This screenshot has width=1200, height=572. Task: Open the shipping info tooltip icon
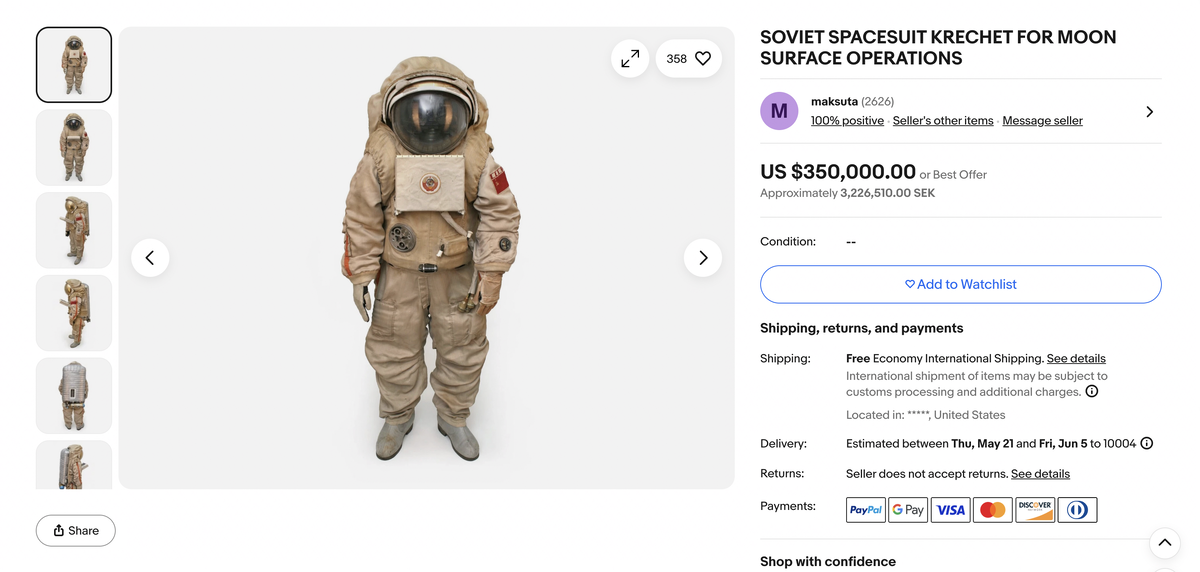point(1092,391)
